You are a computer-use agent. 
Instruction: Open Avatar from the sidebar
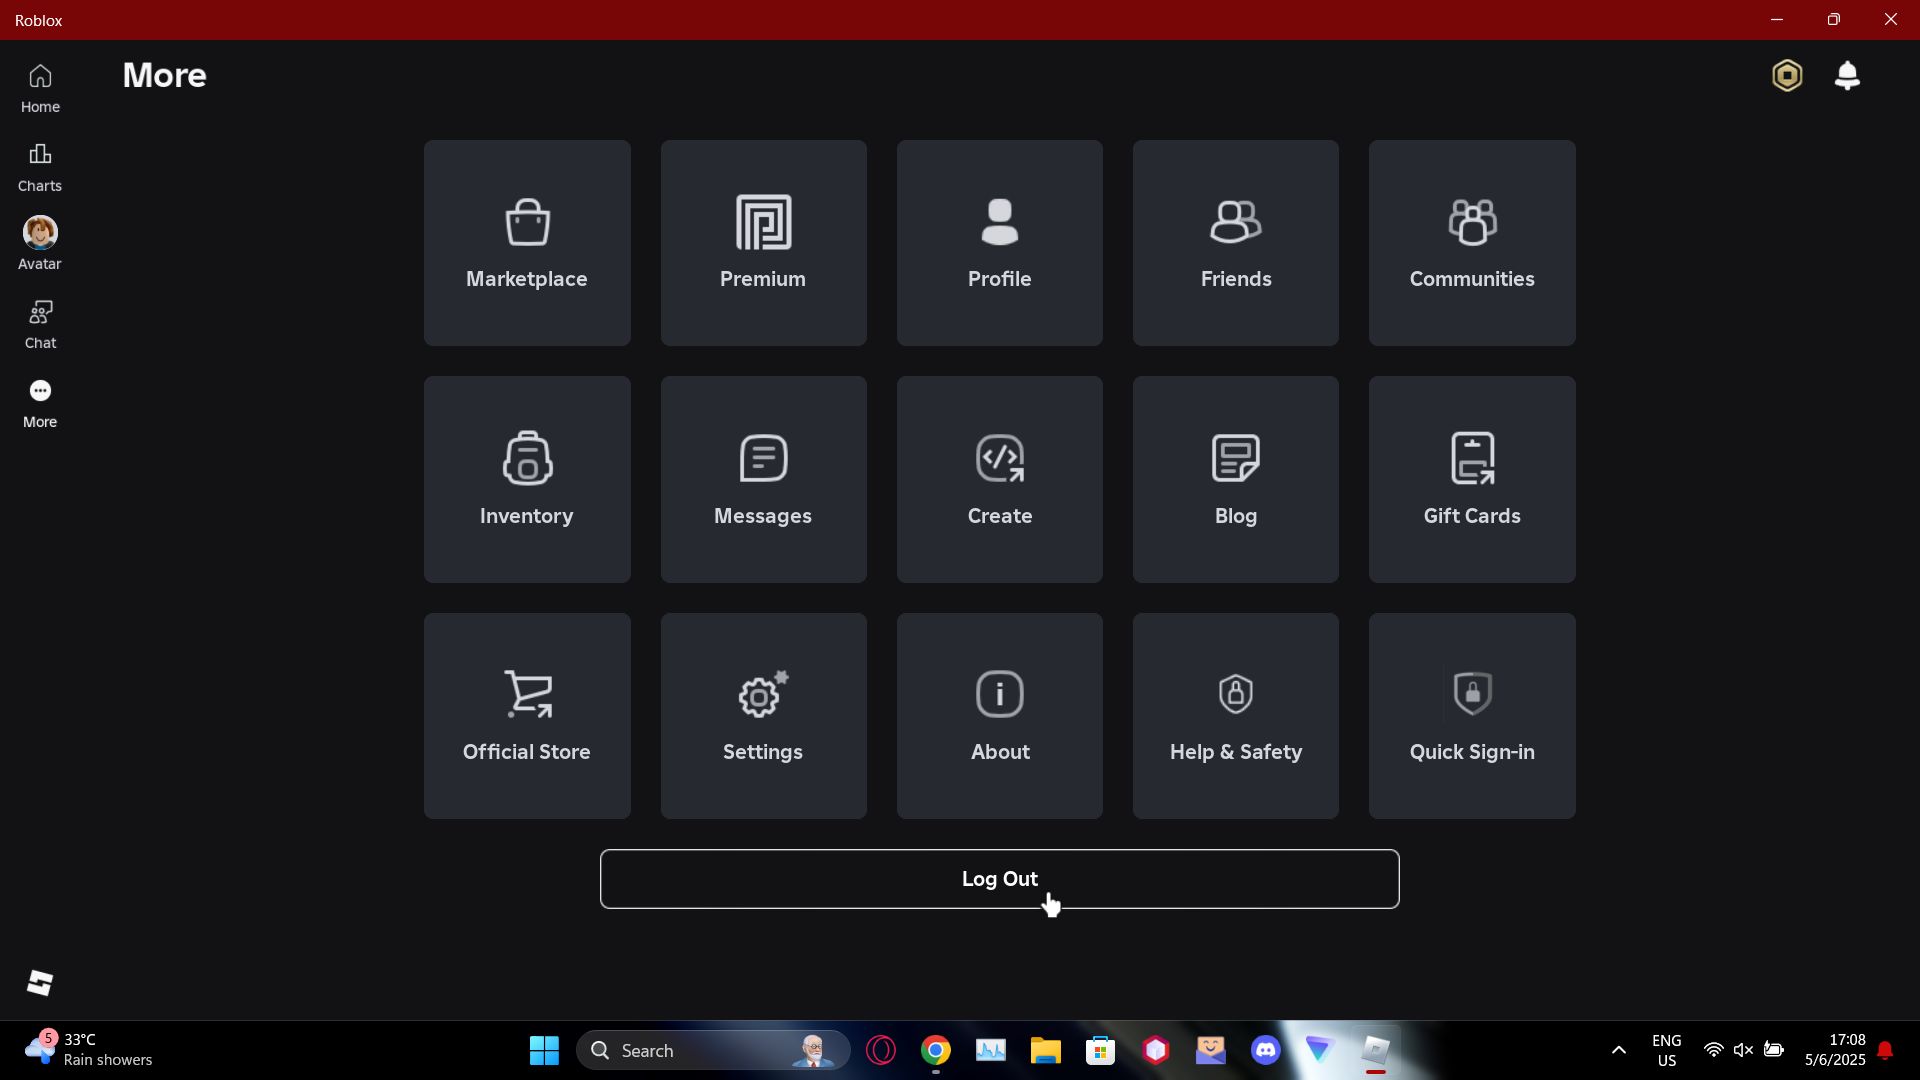click(x=40, y=245)
